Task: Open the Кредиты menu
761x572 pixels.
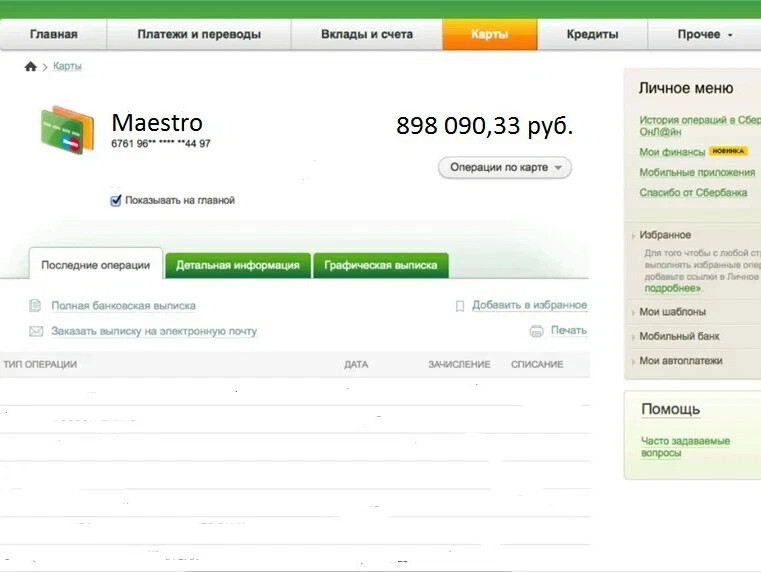Action: [x=593, y=34]
